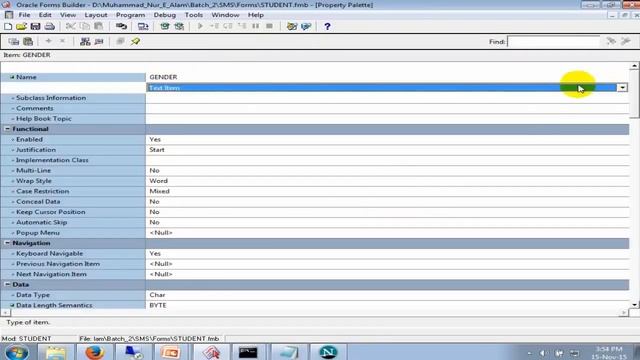The width and height of the screenshot is (640, 360).
Task: Open a file with the Open folder icon
Action: (x=21, y=27)
